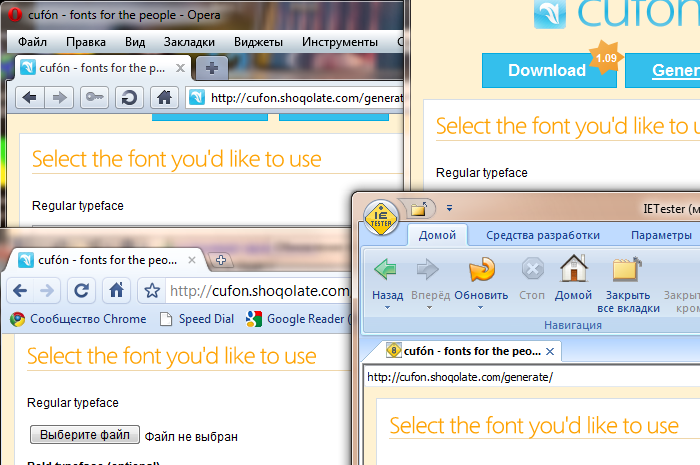The width and height of the screenshot is (700, 465).
Task: Open the Сообщество Chrome bookmark
Action: 79,319
